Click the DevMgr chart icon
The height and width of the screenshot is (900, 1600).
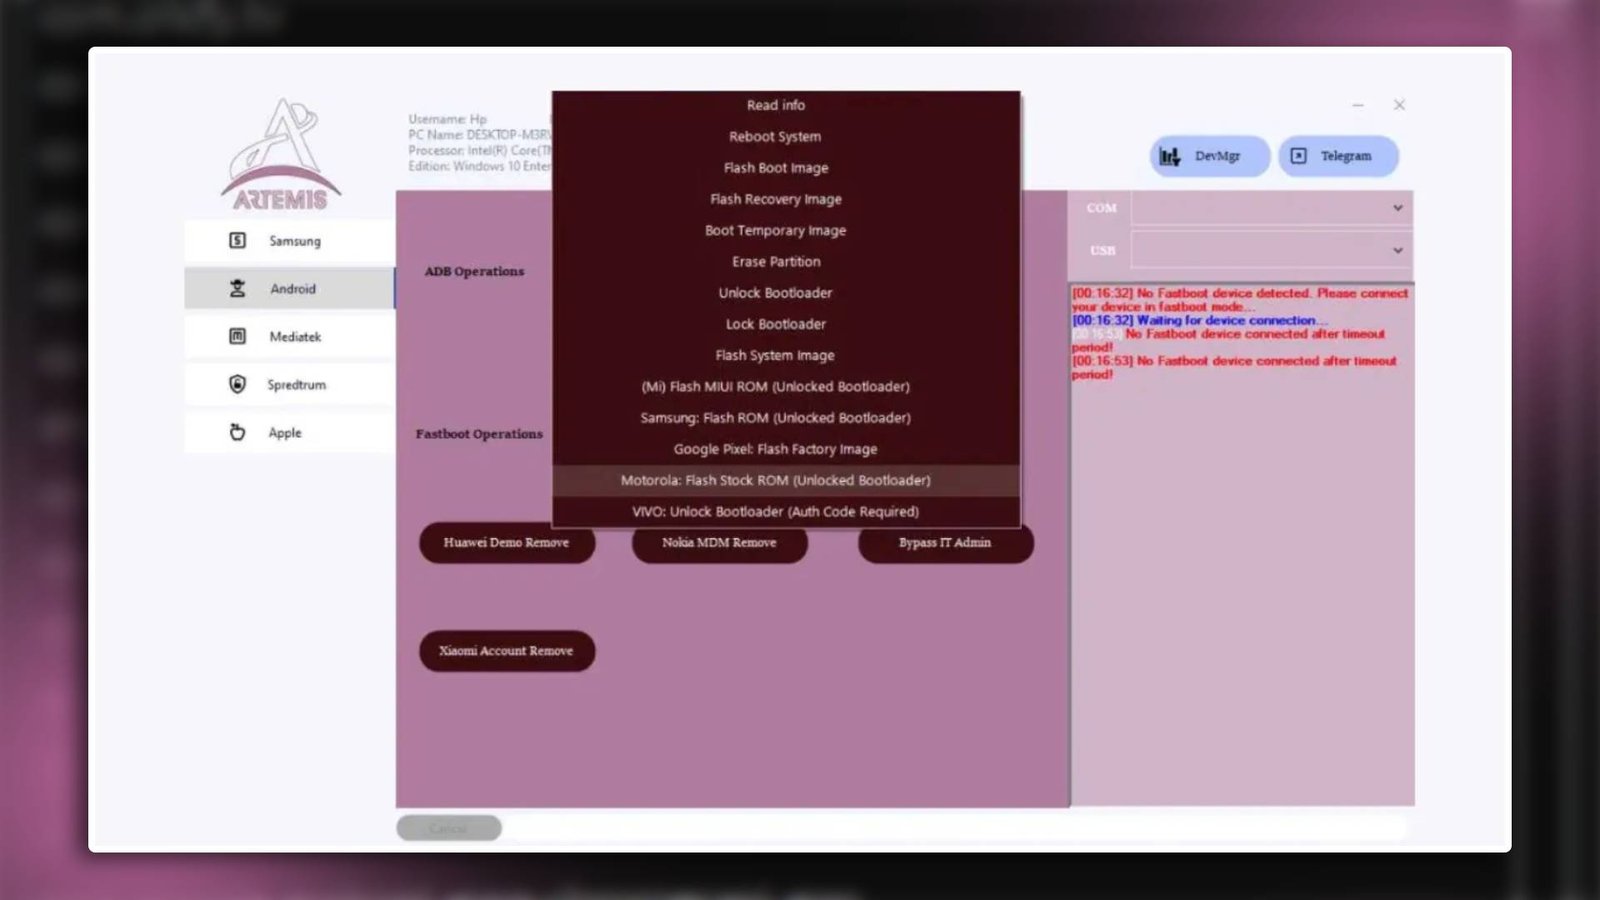1168,156
